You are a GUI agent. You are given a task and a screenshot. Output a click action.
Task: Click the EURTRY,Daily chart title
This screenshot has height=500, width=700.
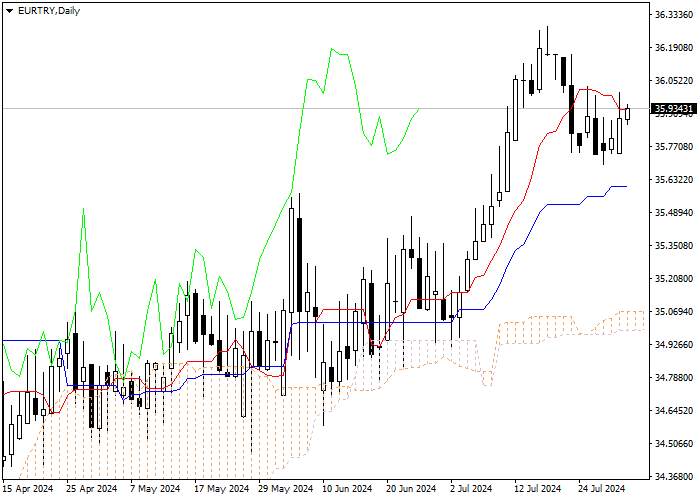click(x=49, y=11)
